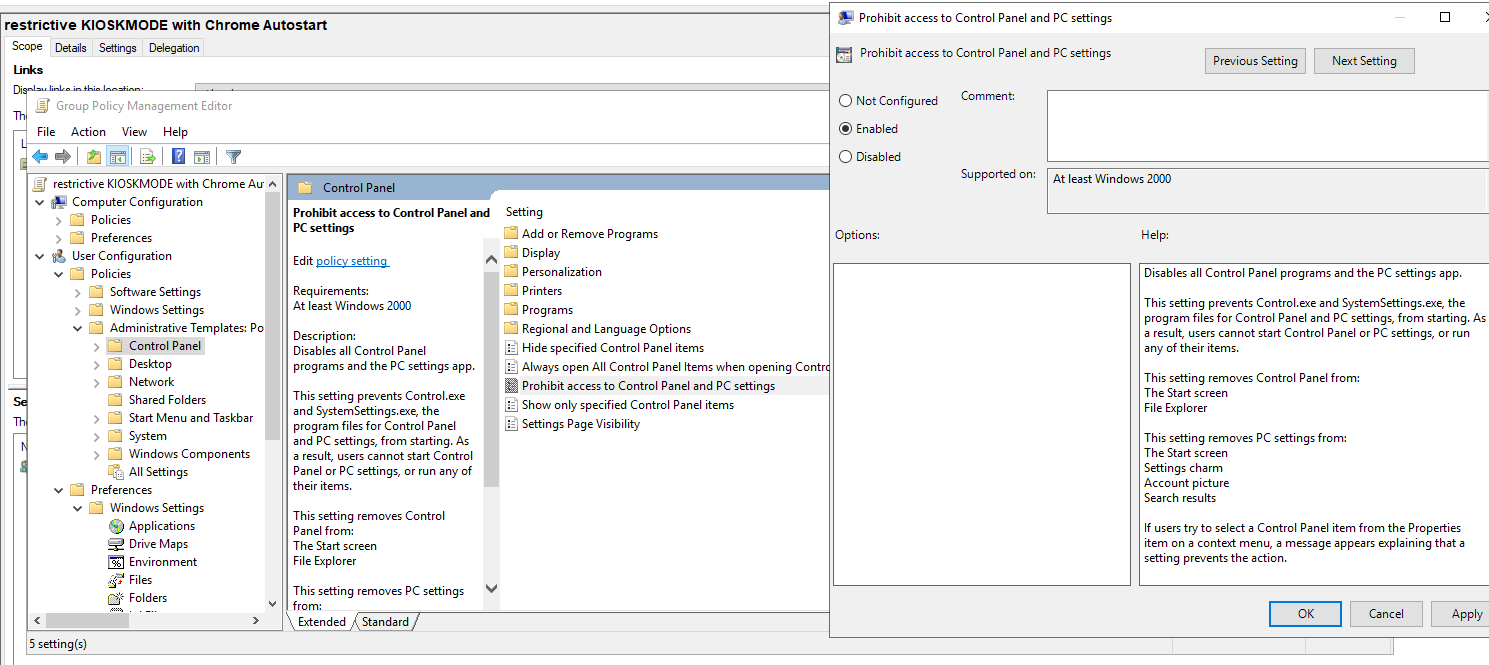Click the Filter funnel icon in the toolbar

click(x=233, y=156)
